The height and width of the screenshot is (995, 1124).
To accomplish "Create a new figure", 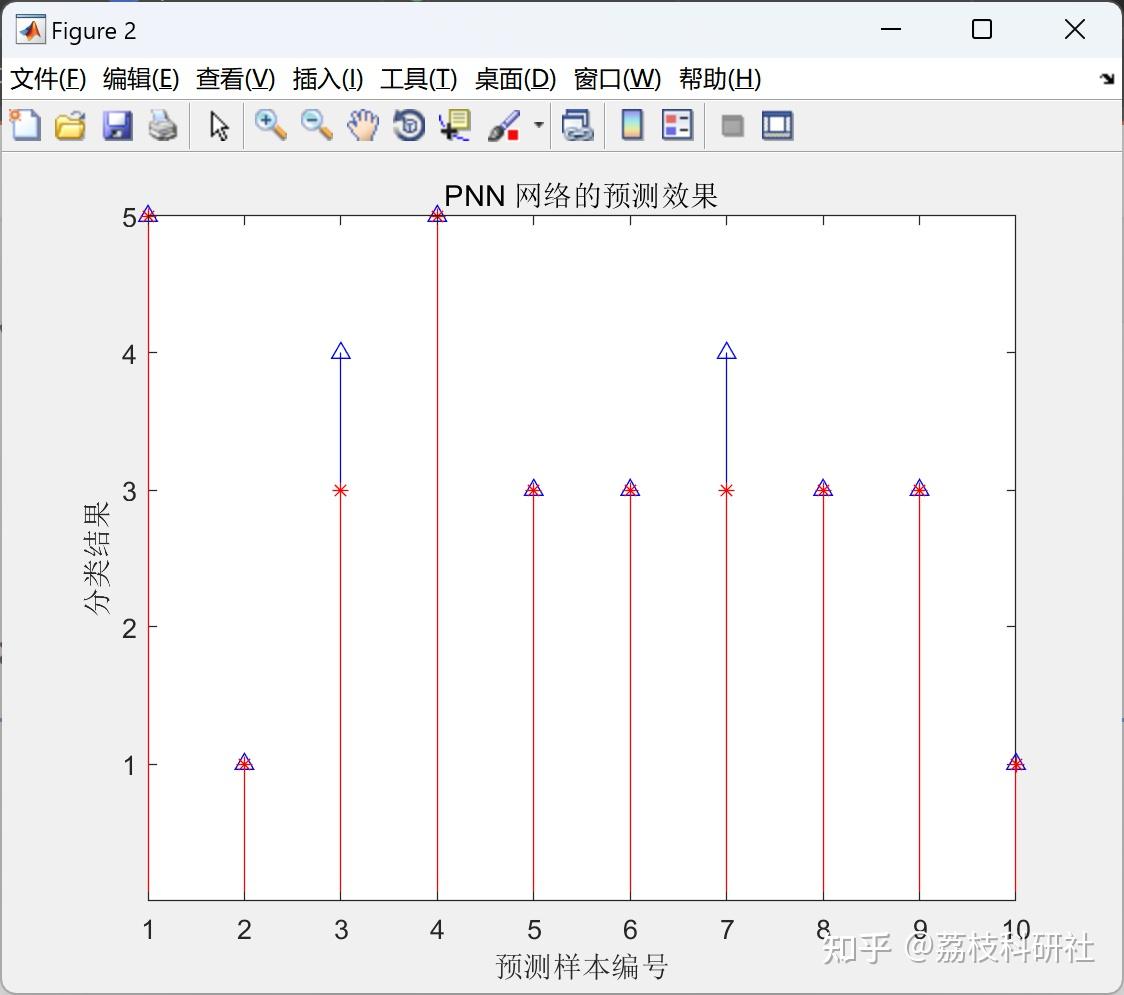I will (25, 125).
